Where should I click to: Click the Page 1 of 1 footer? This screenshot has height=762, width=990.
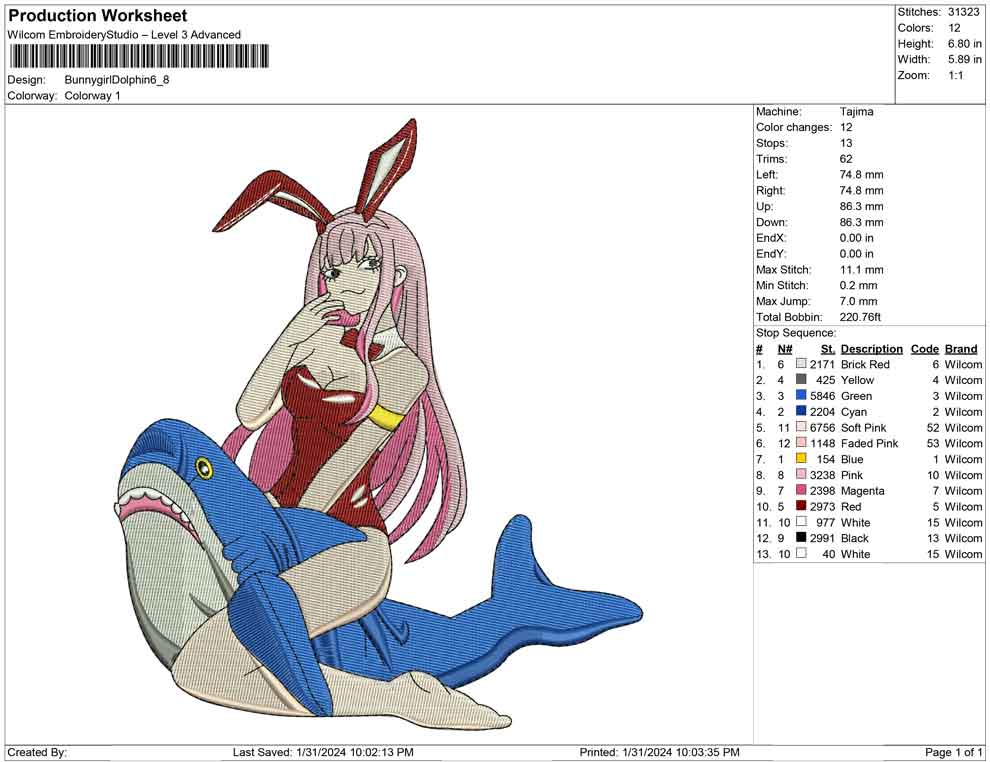click(953, 752)
